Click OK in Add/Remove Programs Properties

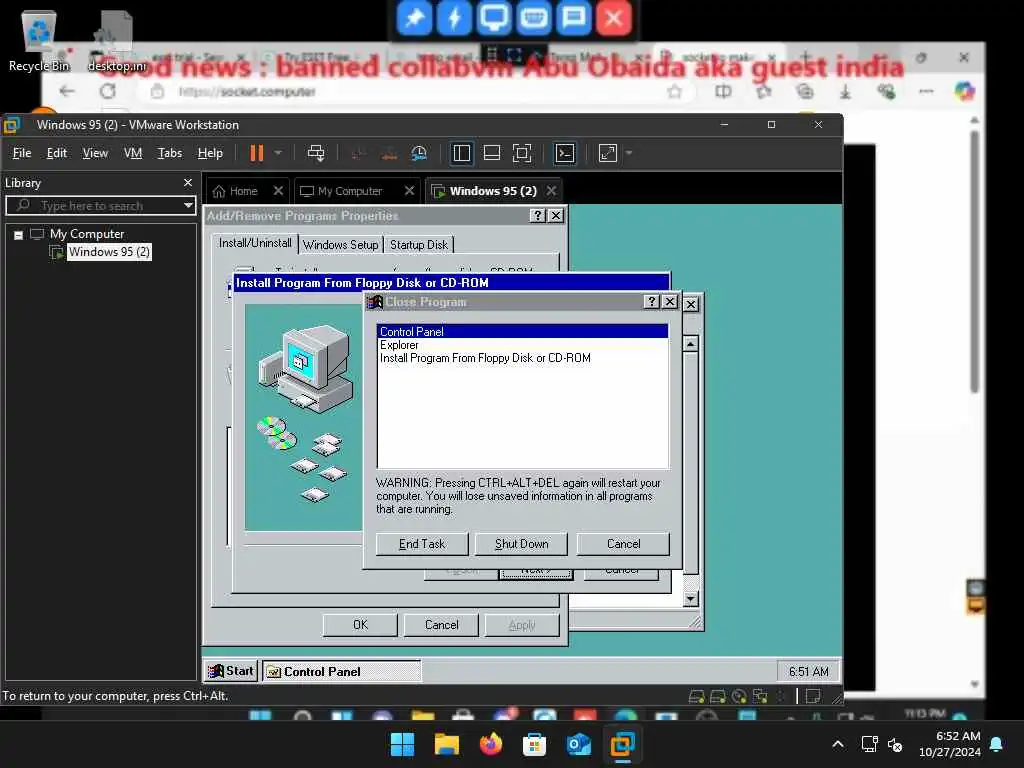pos(360,625)
